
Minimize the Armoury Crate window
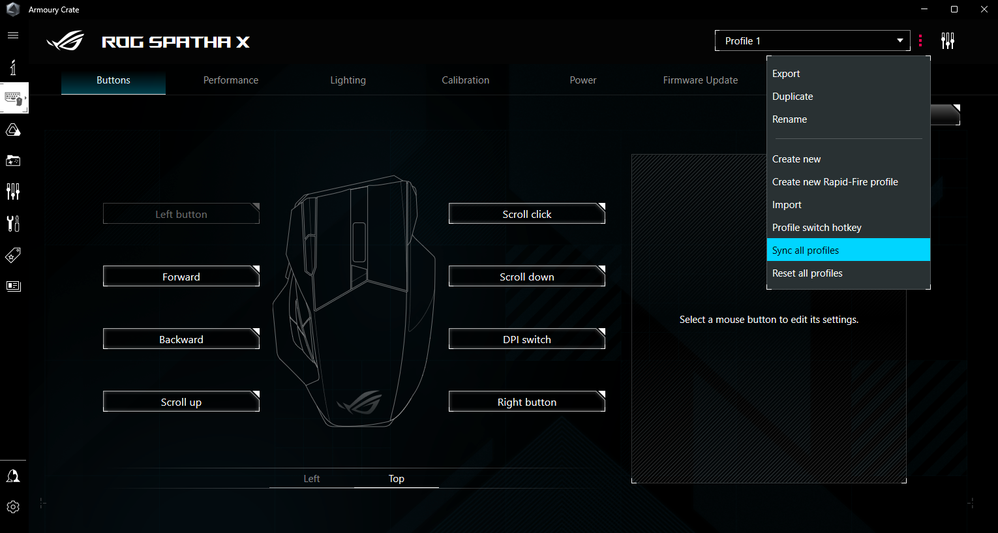[x=925, y=10]
